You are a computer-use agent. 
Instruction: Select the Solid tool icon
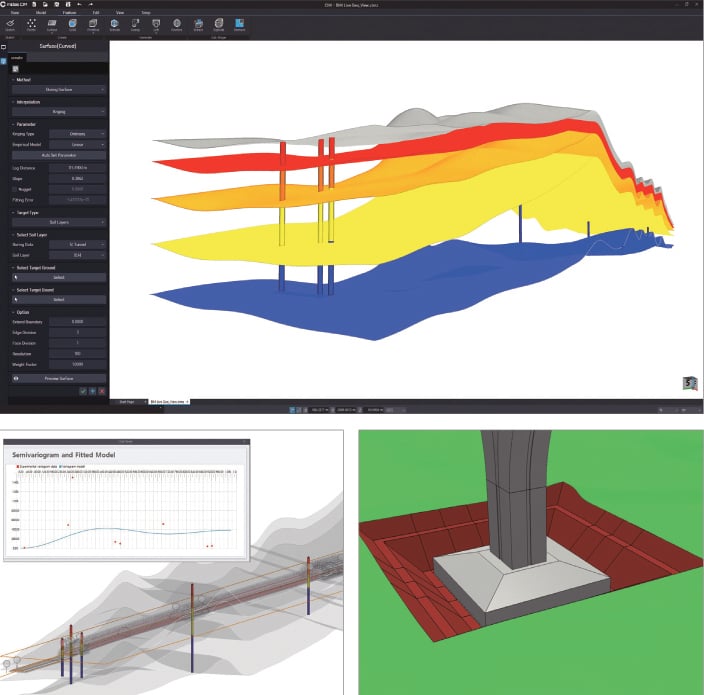pyautogui.click(x=72, y=25)
